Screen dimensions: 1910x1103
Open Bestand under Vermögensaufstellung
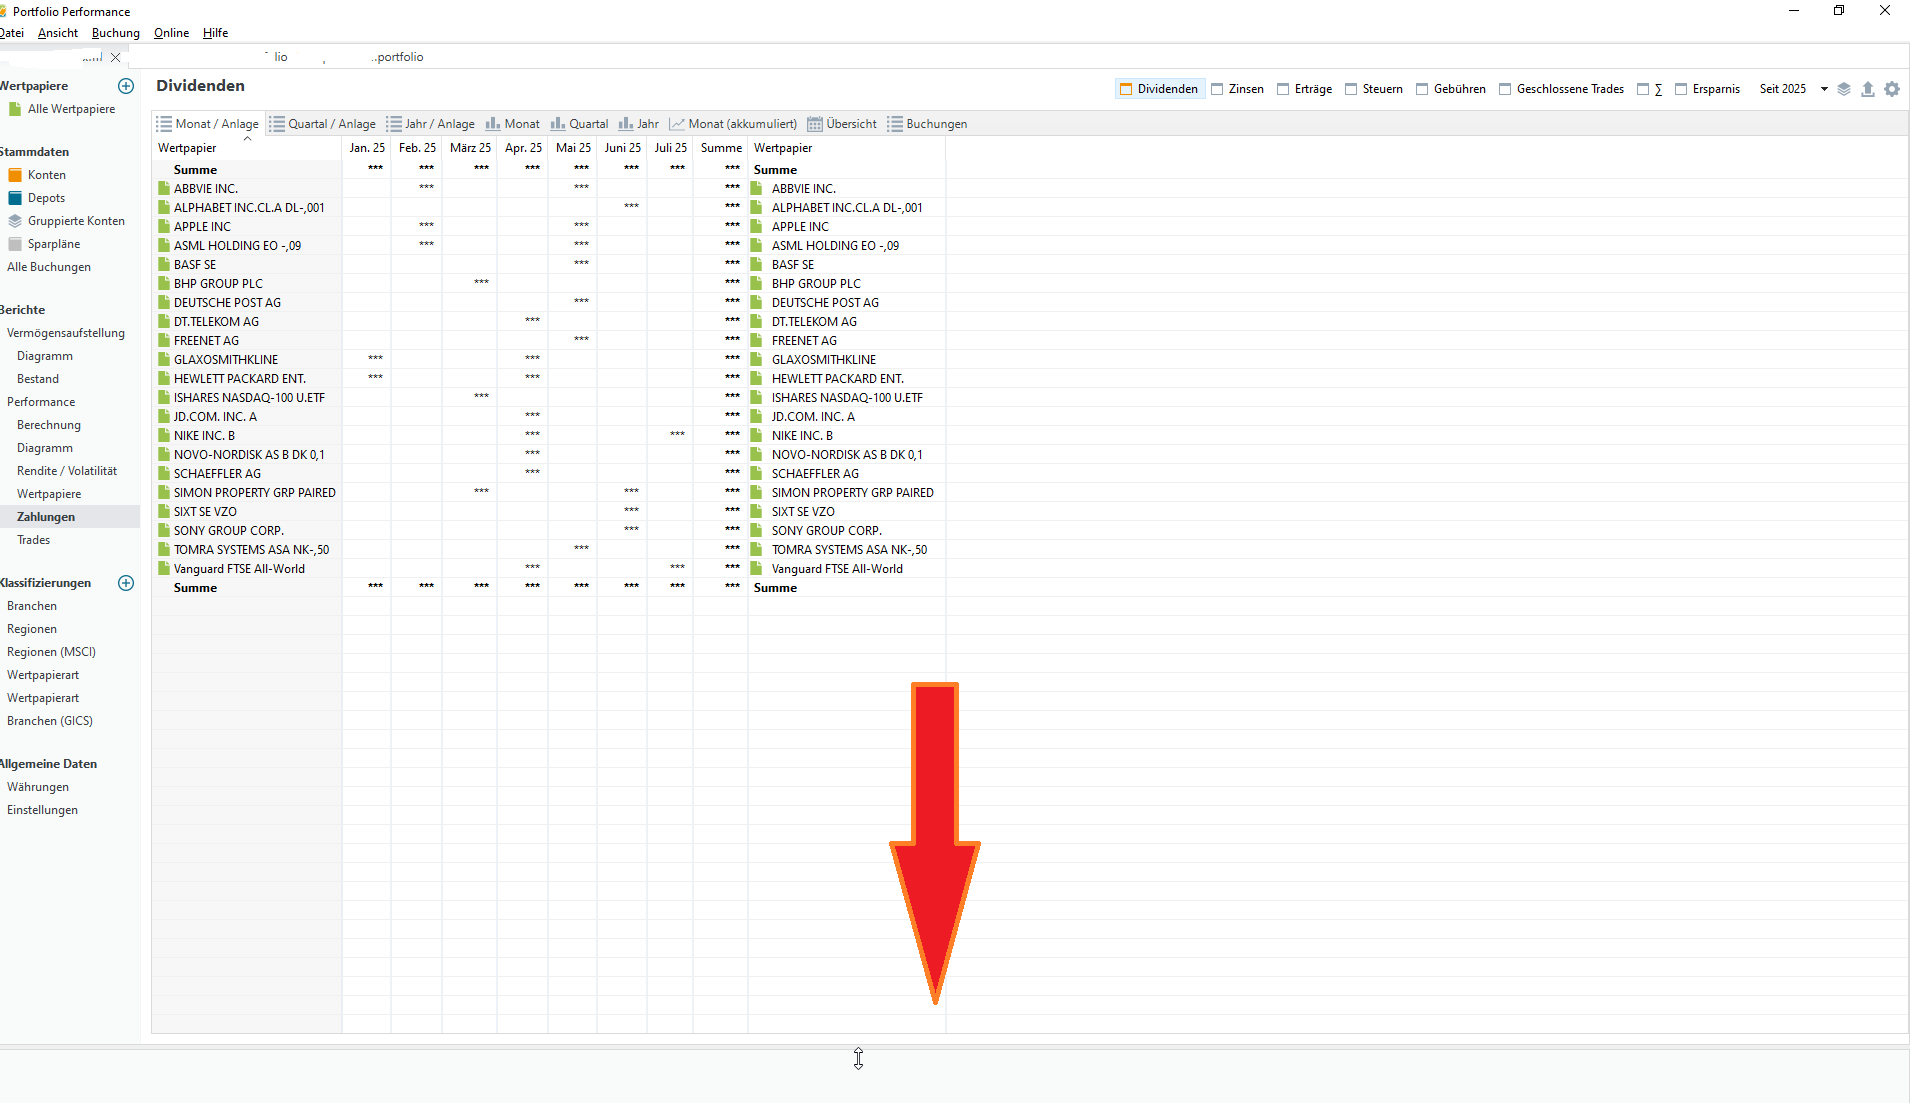click(x=38, y=379)
